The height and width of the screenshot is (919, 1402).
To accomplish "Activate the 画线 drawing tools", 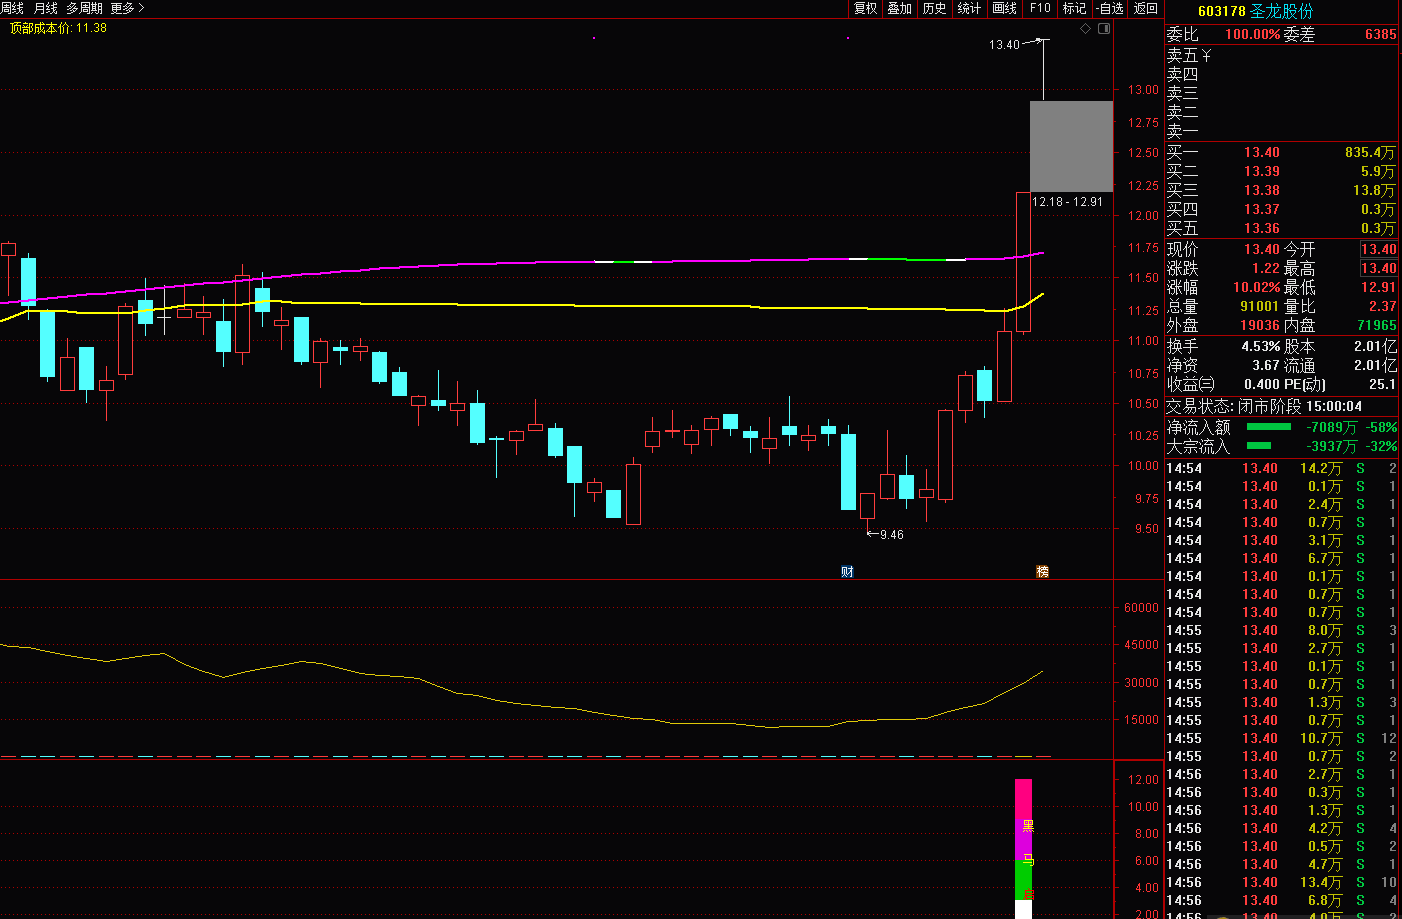I will point(1005,8).
